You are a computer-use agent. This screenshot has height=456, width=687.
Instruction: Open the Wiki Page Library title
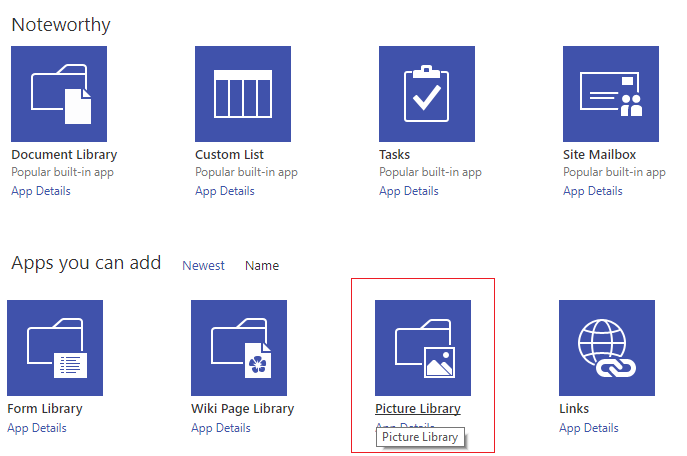(242, 409)
